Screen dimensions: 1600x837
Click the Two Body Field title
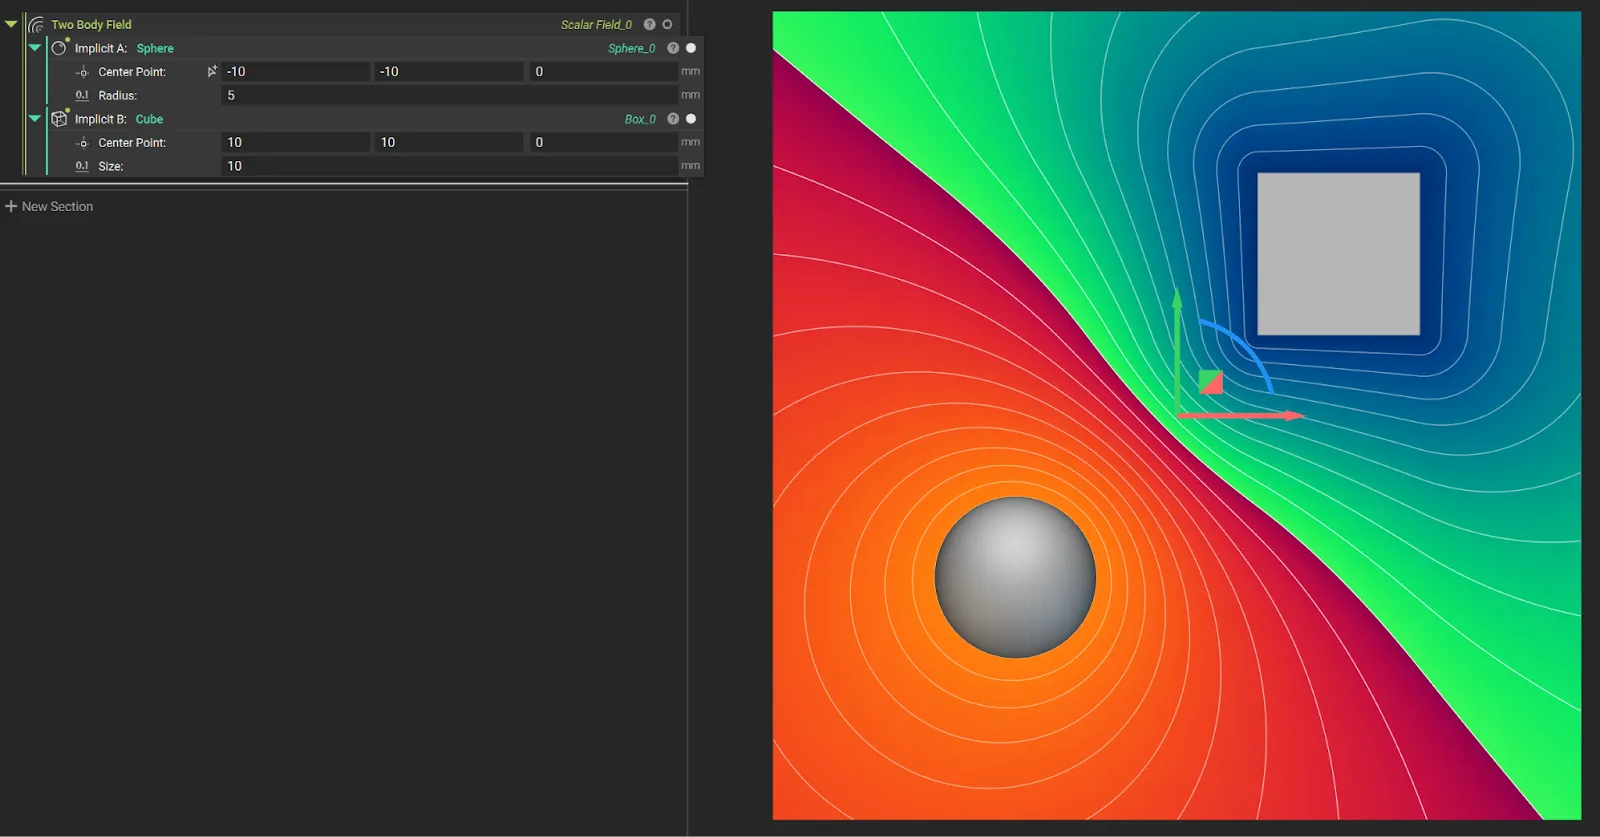tap(91, 24)
